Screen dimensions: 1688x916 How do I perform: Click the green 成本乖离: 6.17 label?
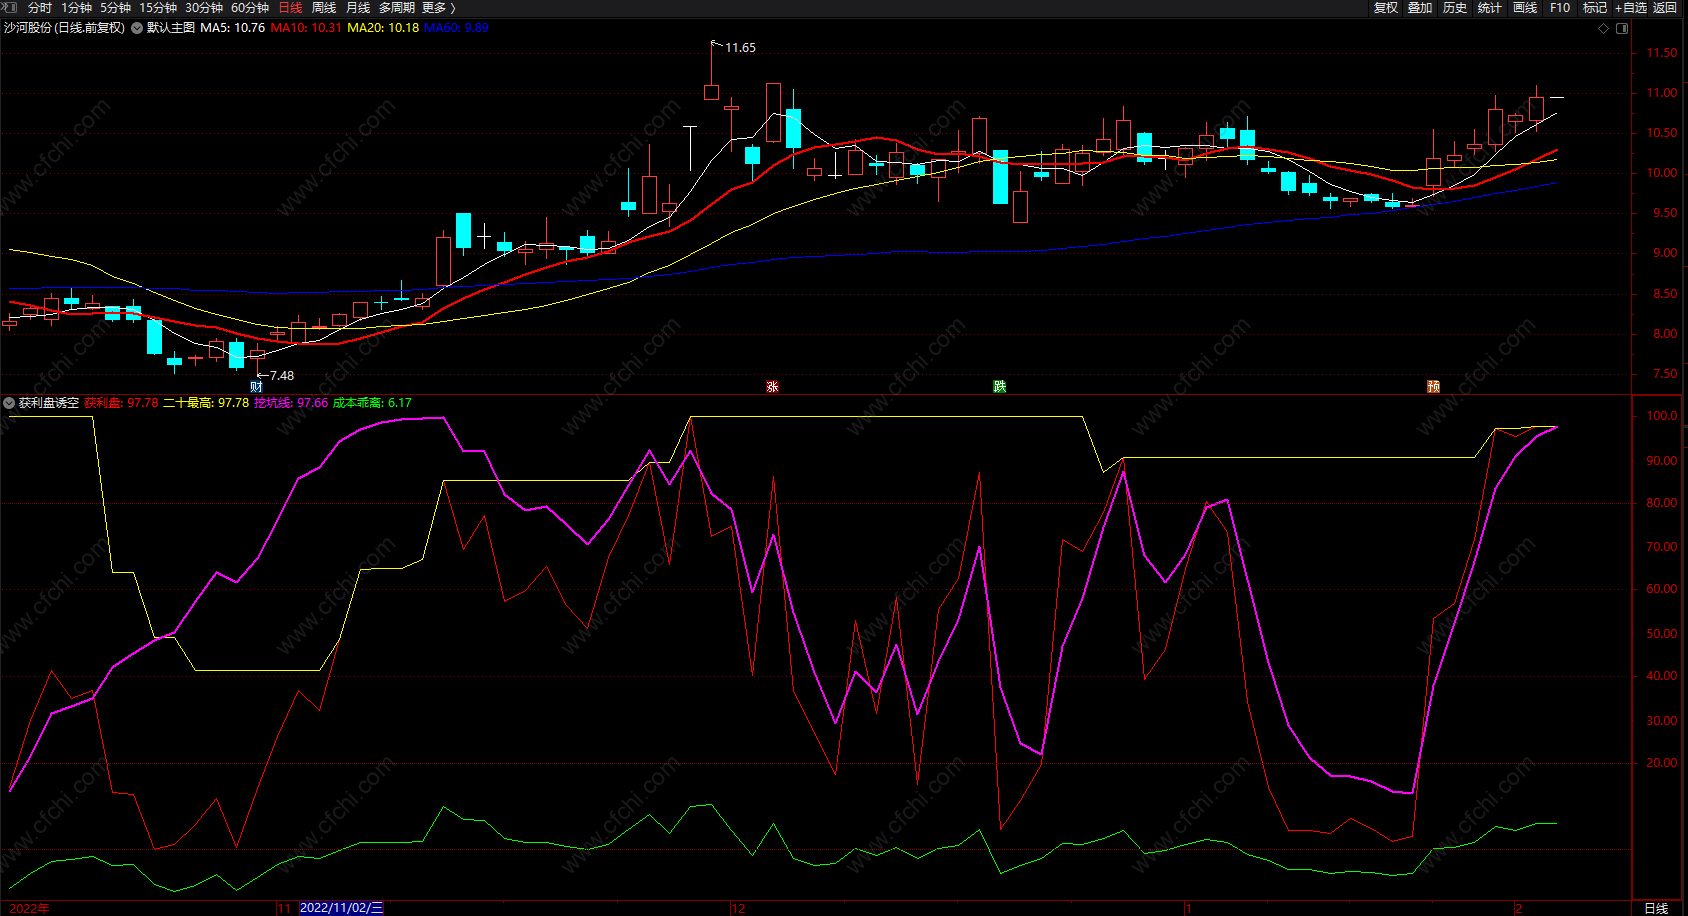click(372, 403)
